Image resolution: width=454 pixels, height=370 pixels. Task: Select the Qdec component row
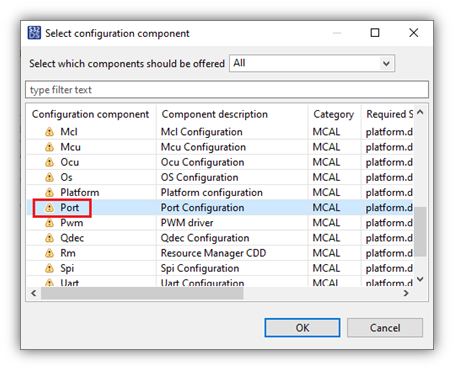(x=220, y=238)
